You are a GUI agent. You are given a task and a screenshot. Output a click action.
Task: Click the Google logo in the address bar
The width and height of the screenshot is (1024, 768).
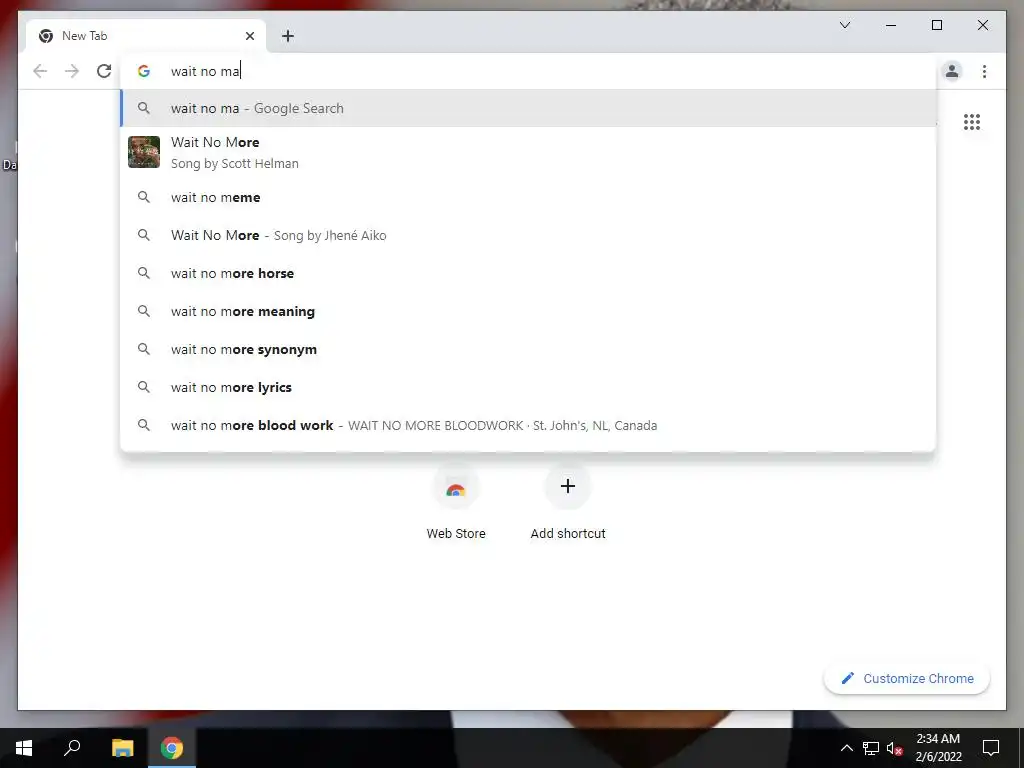144,71
